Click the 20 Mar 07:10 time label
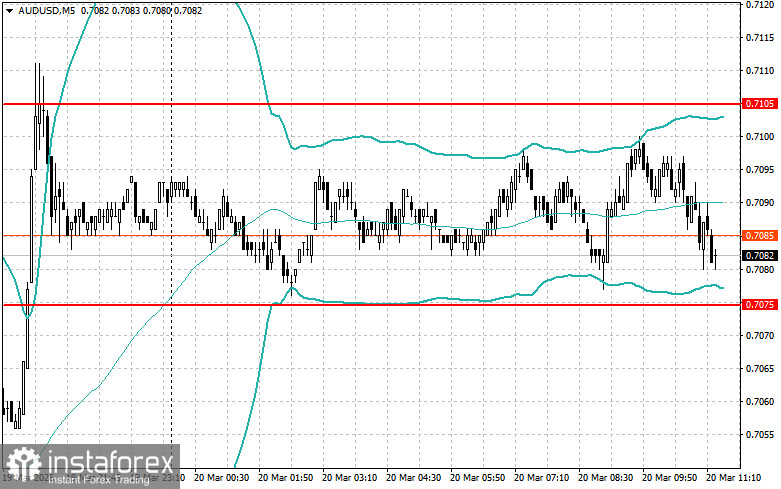This screenshot has width=781, height=489. (x=541, y=478)
